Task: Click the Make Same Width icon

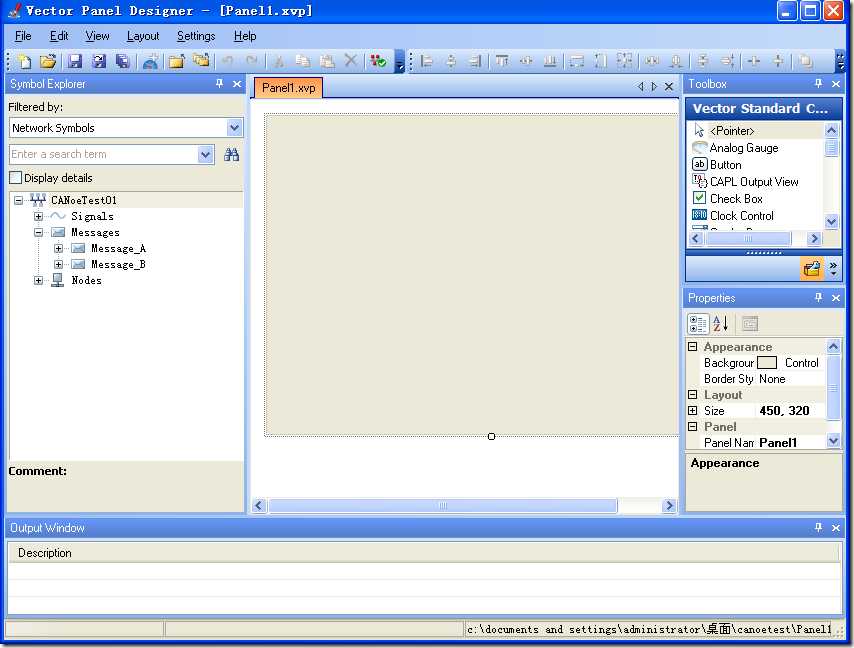Action: point(576,62)
